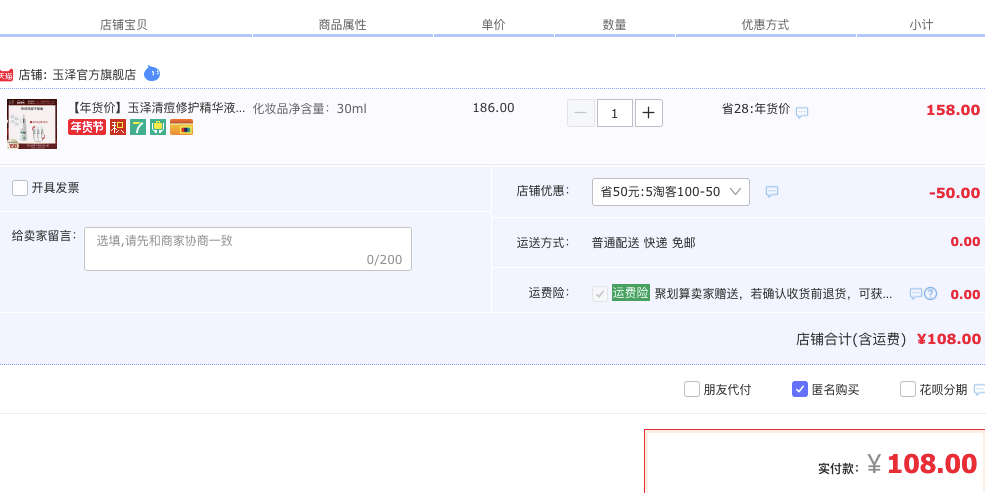Click the 花呗分期 label text
985x493 pixels.
click(x=943, y=390)
